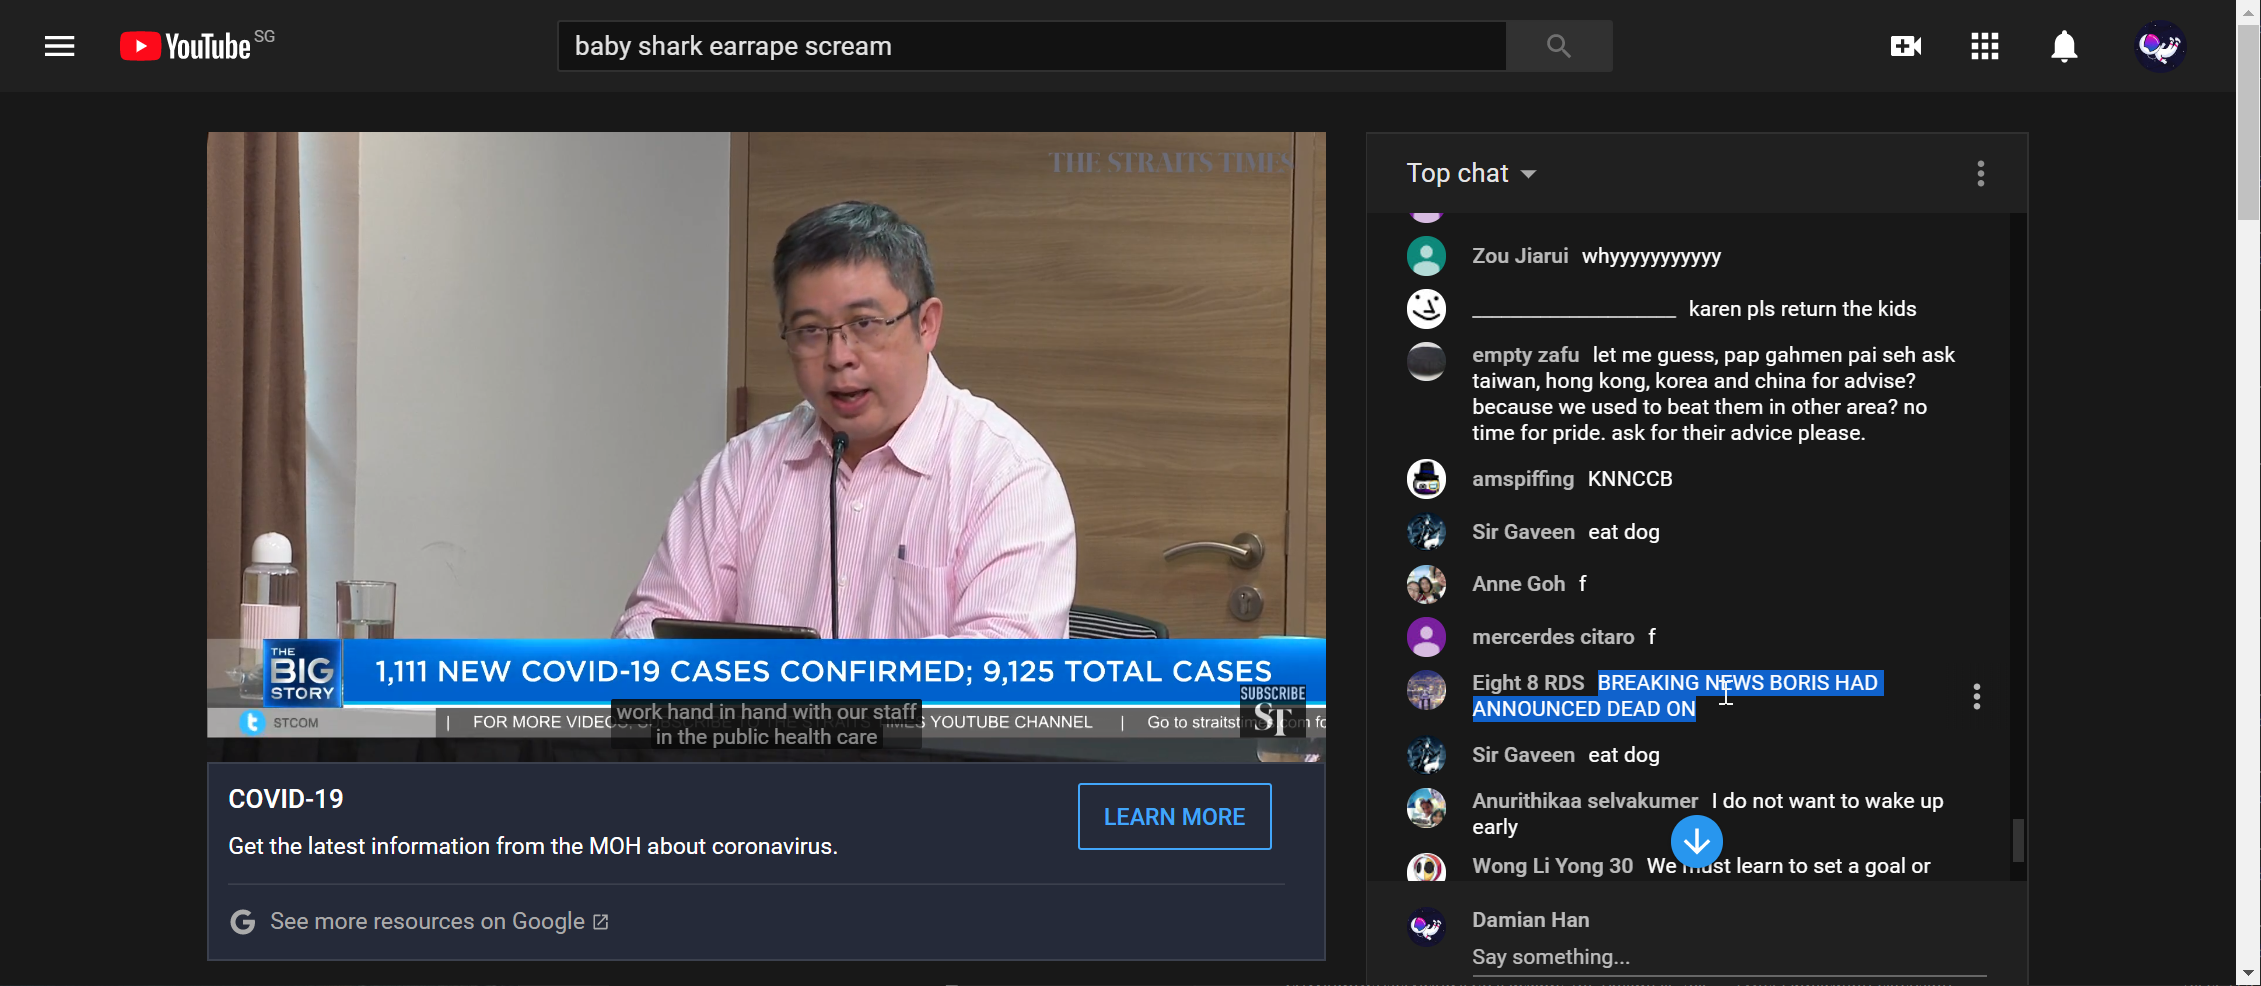The image size is (2261, 986).
Task: Type in the Say something chat field
Action: pos(1727,957)
